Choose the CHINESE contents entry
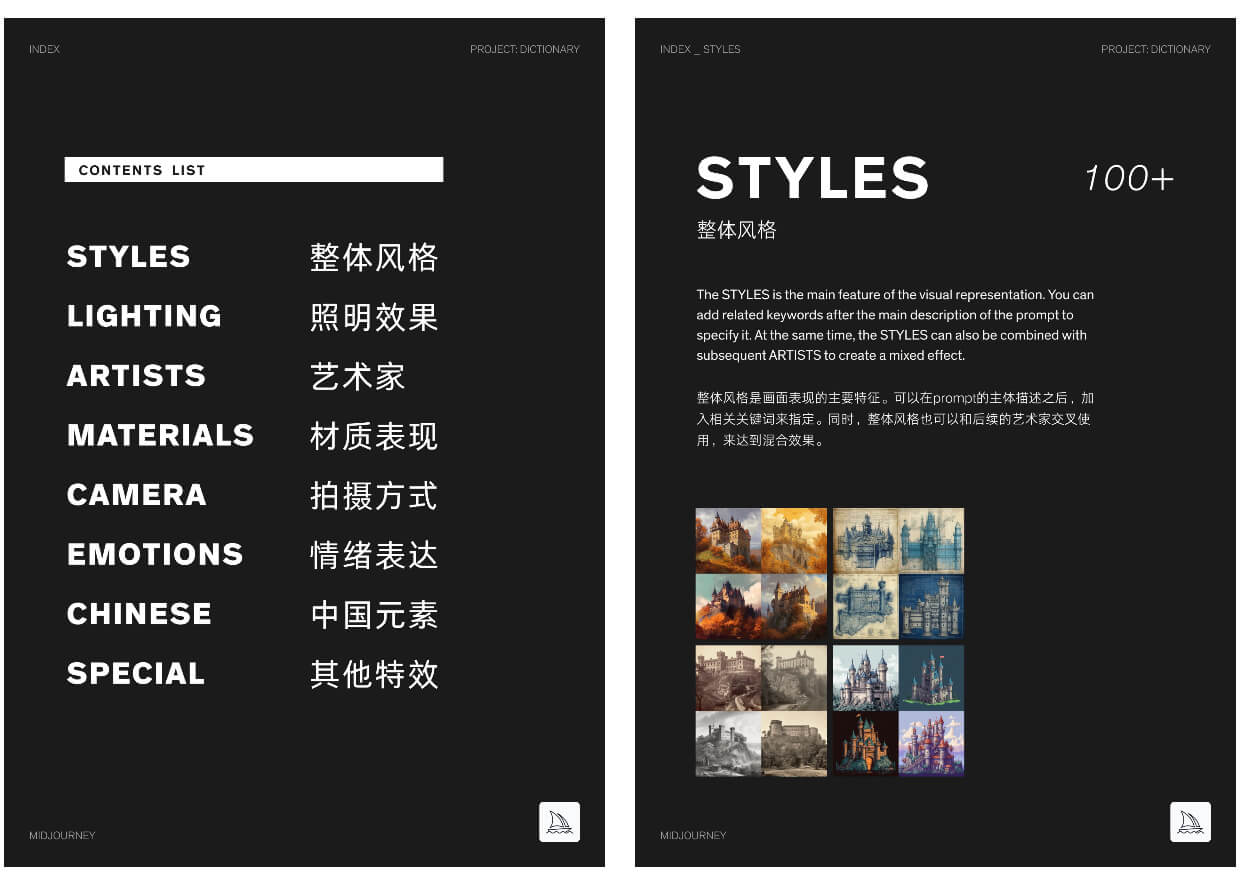 click(139, 614)
